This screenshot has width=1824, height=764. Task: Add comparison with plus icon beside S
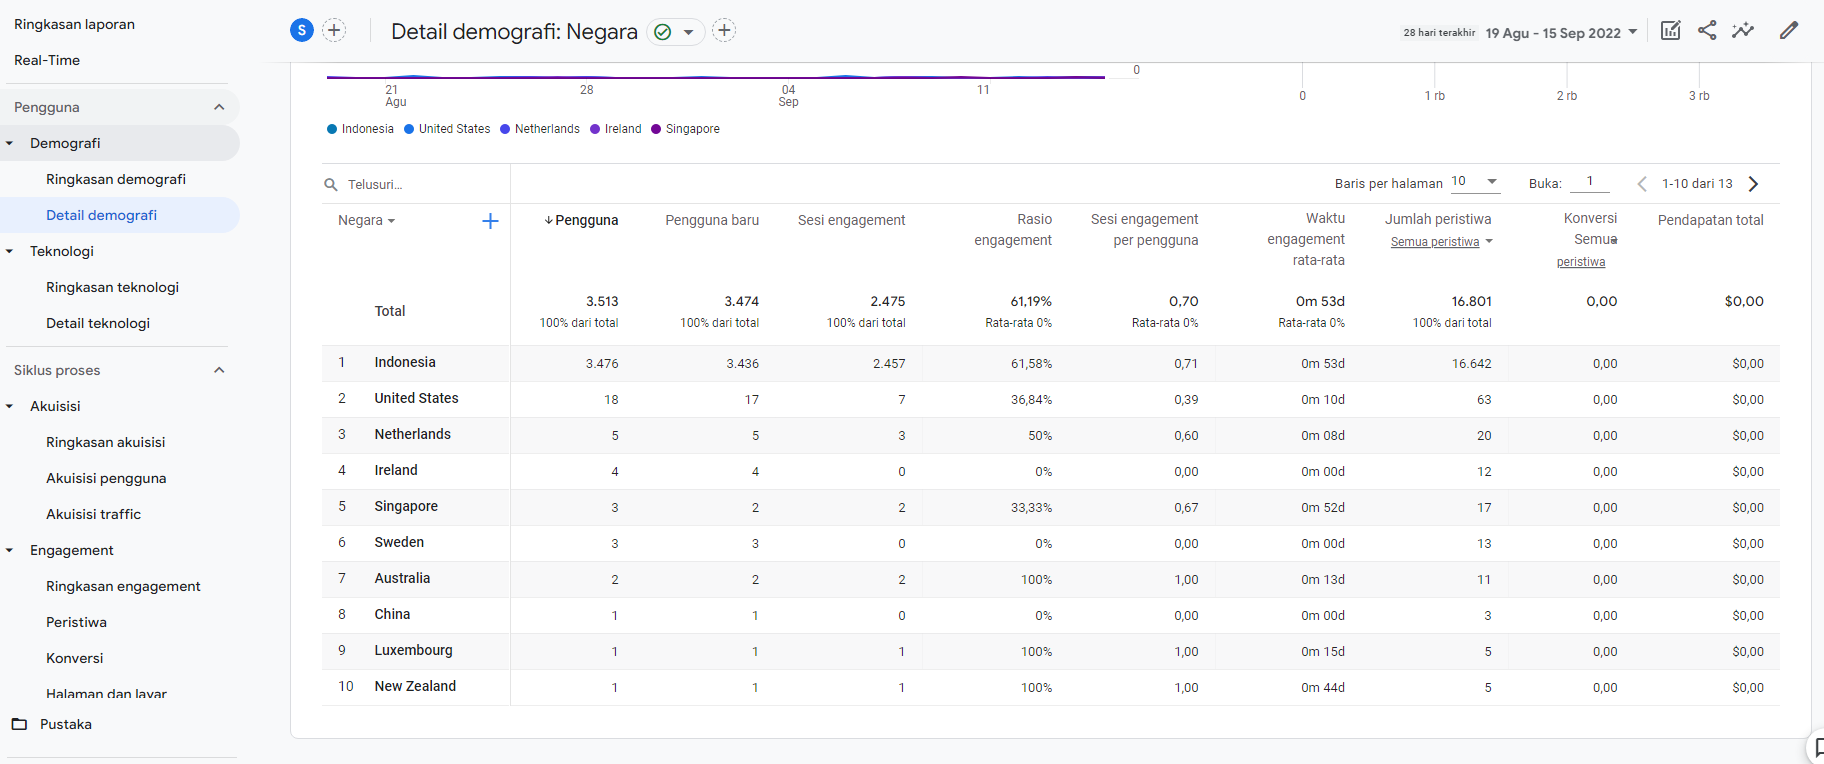334,30
